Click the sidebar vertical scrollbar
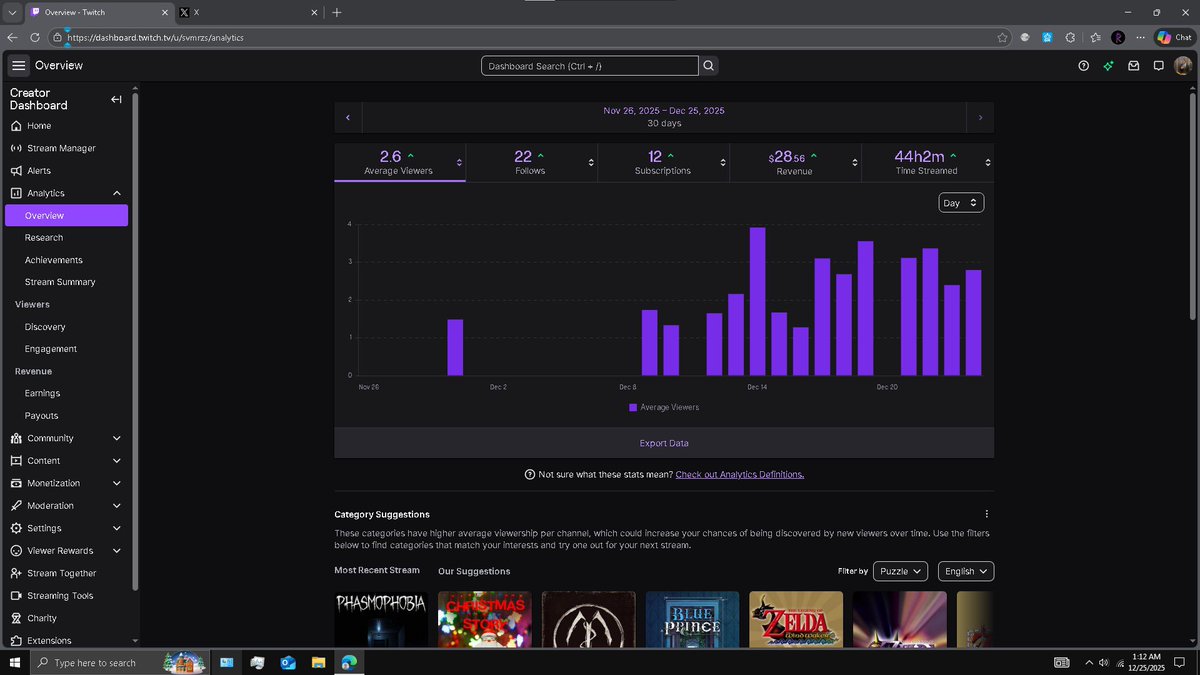 point(135,340)
